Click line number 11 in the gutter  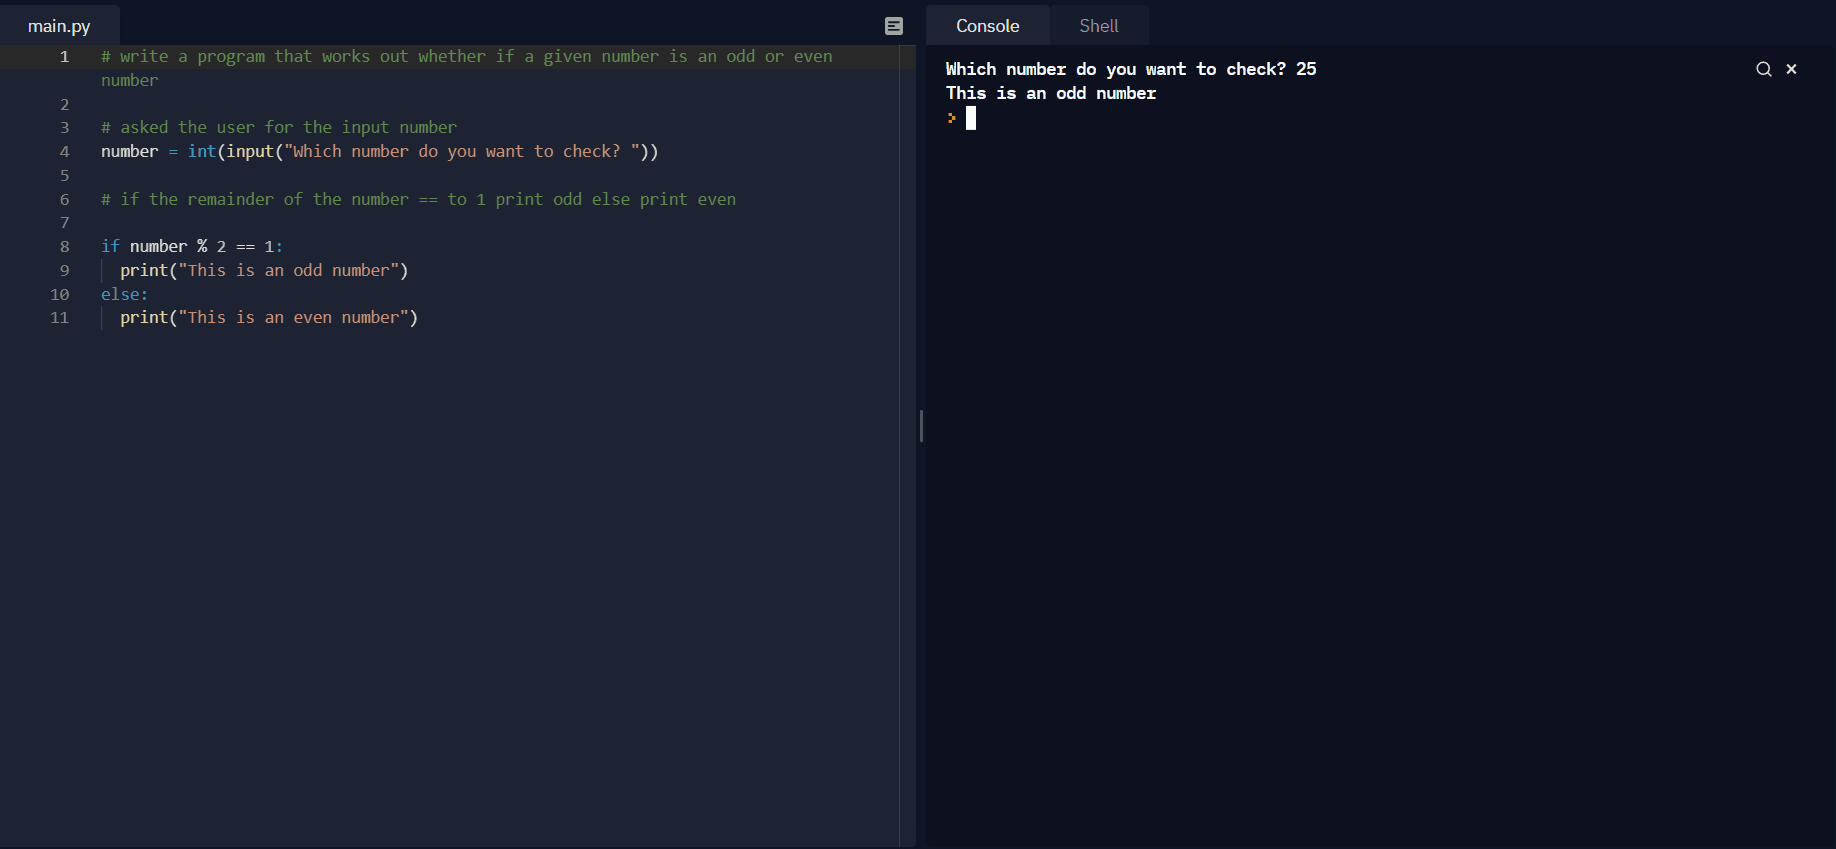(60, 318)
